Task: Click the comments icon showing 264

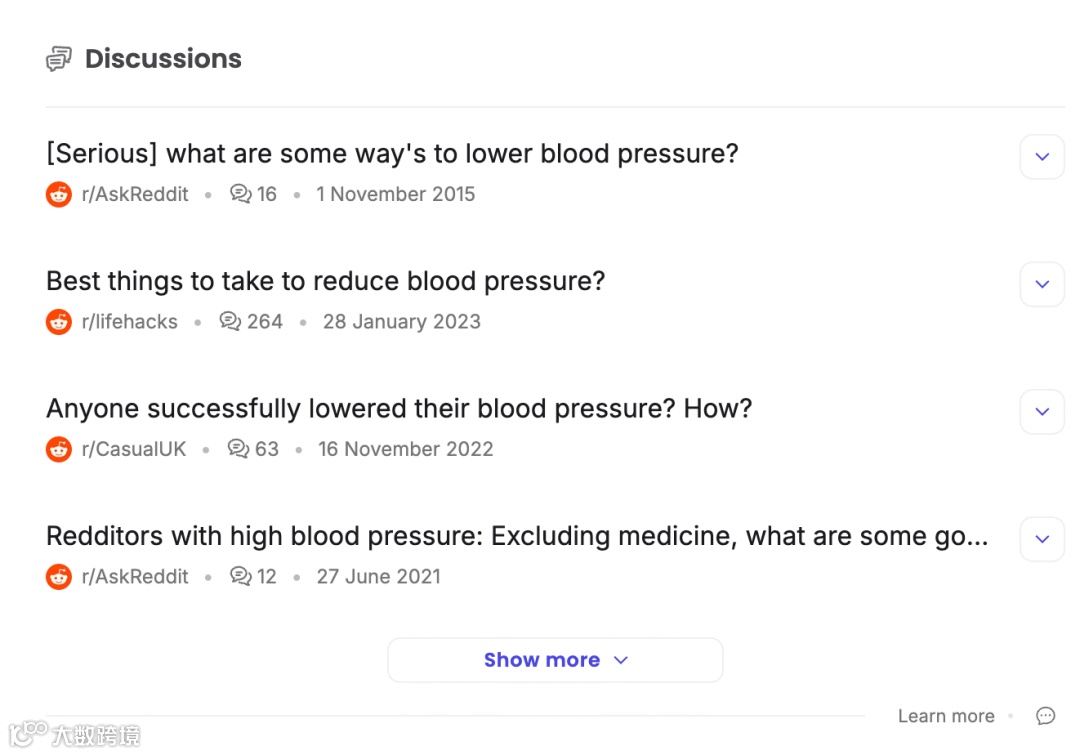Action: tap(230, 322)
